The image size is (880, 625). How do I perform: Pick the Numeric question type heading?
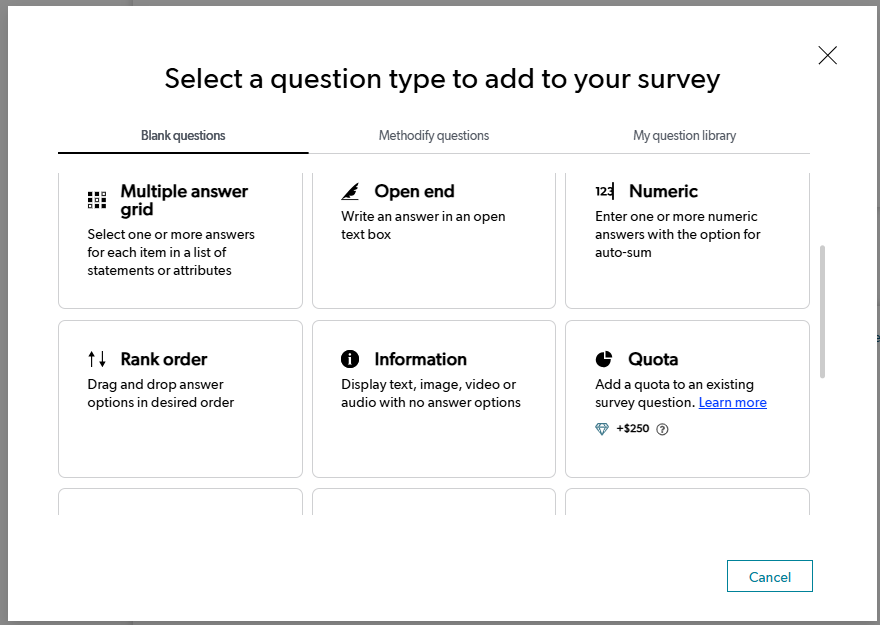tap(663, 192)
